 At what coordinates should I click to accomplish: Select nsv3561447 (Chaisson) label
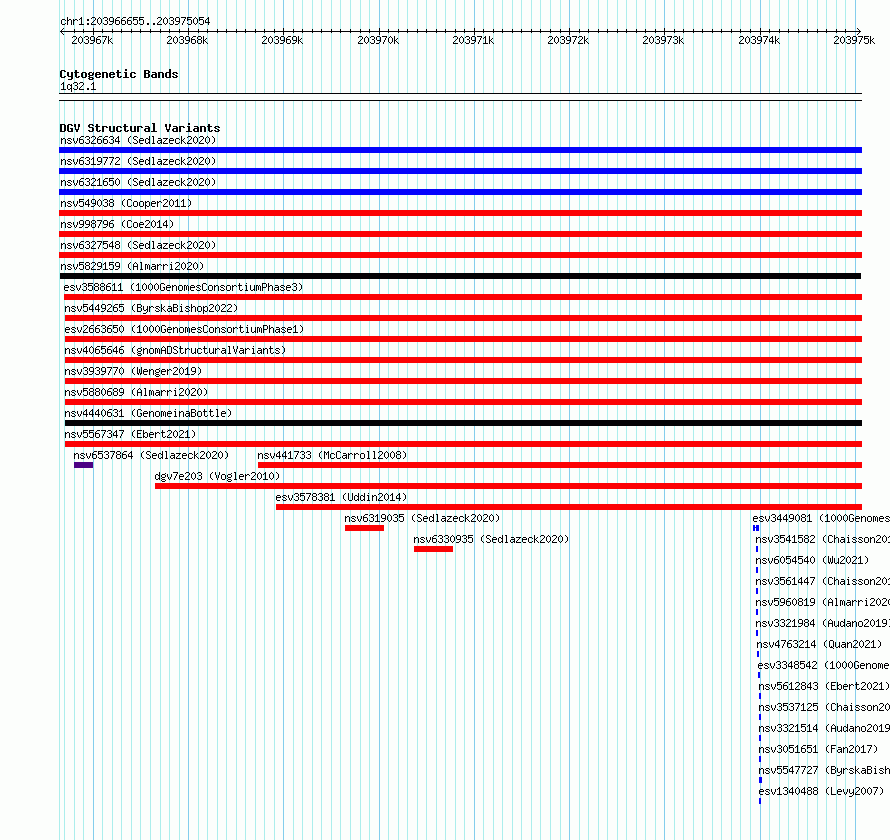click(822, 581)
